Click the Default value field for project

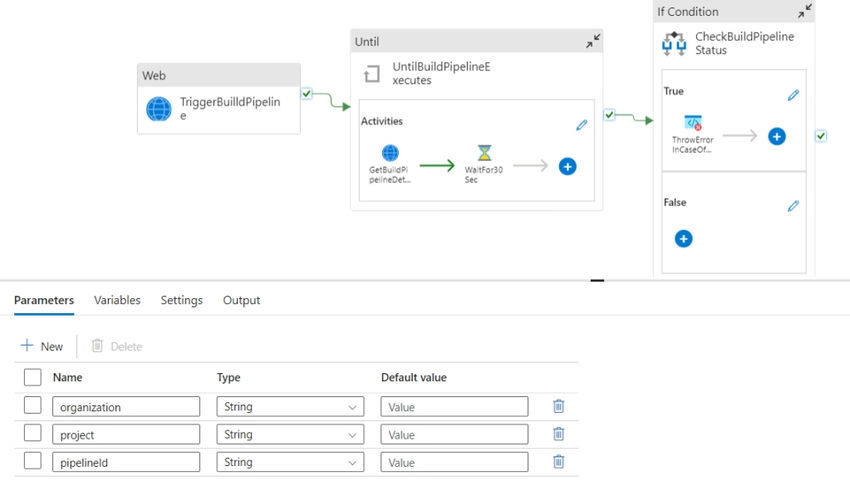coord(454,434)
